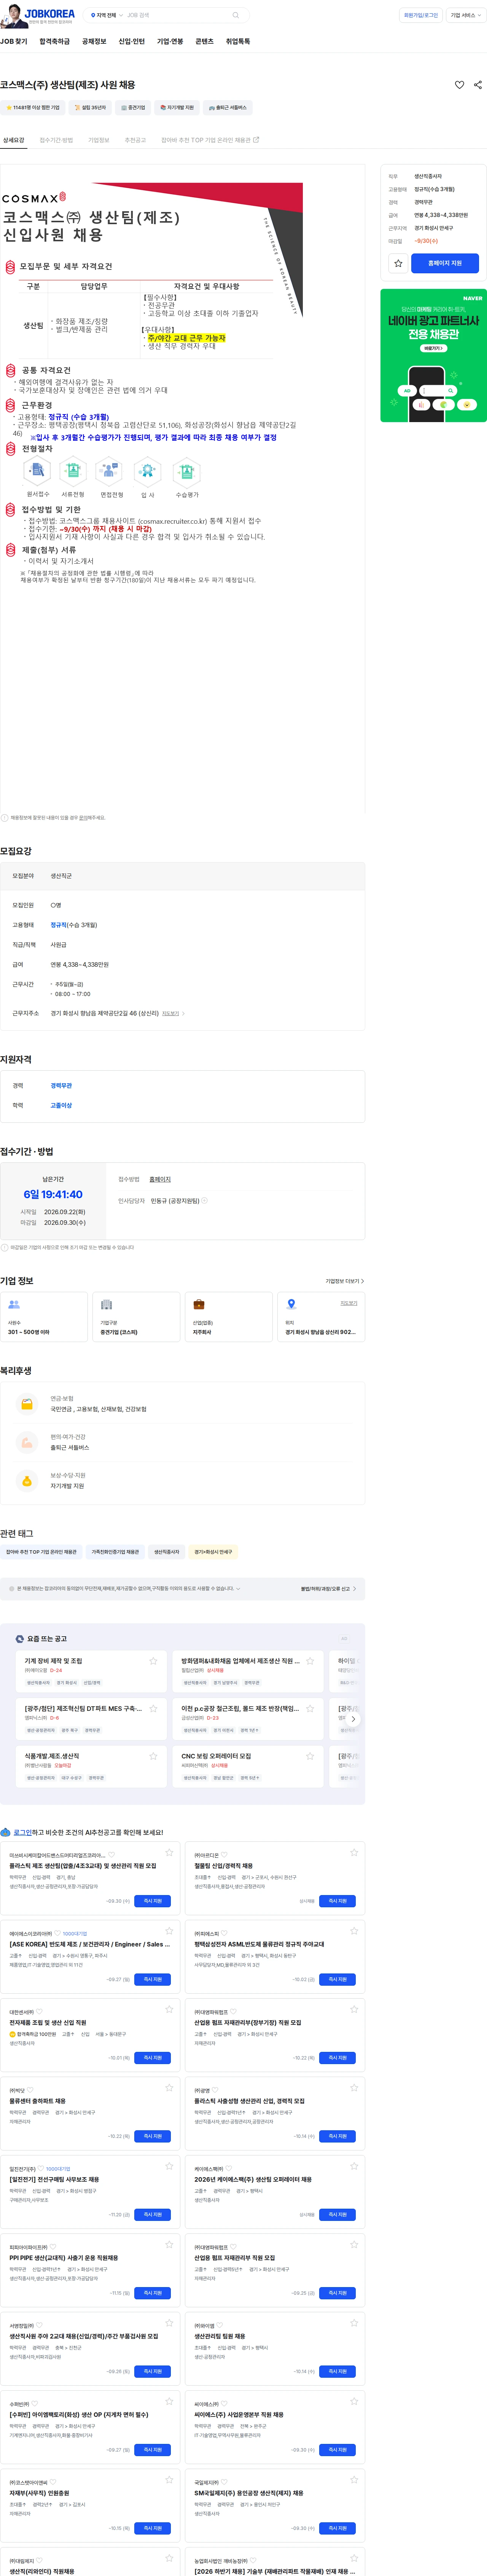487x2576 pixels.
Task: Click the 로그인 link above AI 추천공고
Action: point(22,1833)
